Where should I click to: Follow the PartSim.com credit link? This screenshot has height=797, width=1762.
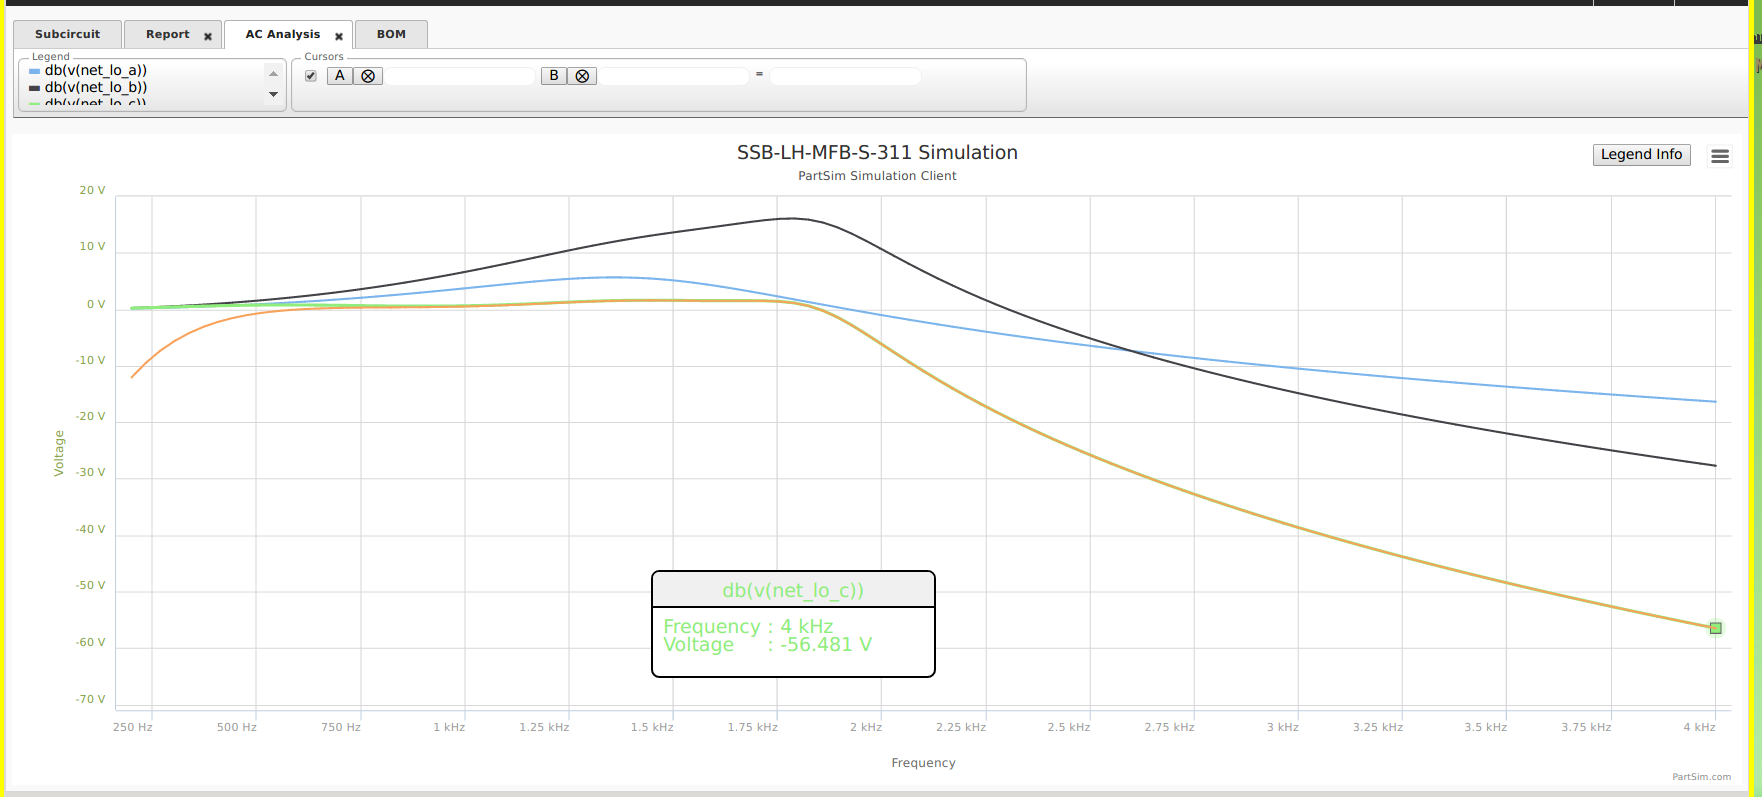1701,777
